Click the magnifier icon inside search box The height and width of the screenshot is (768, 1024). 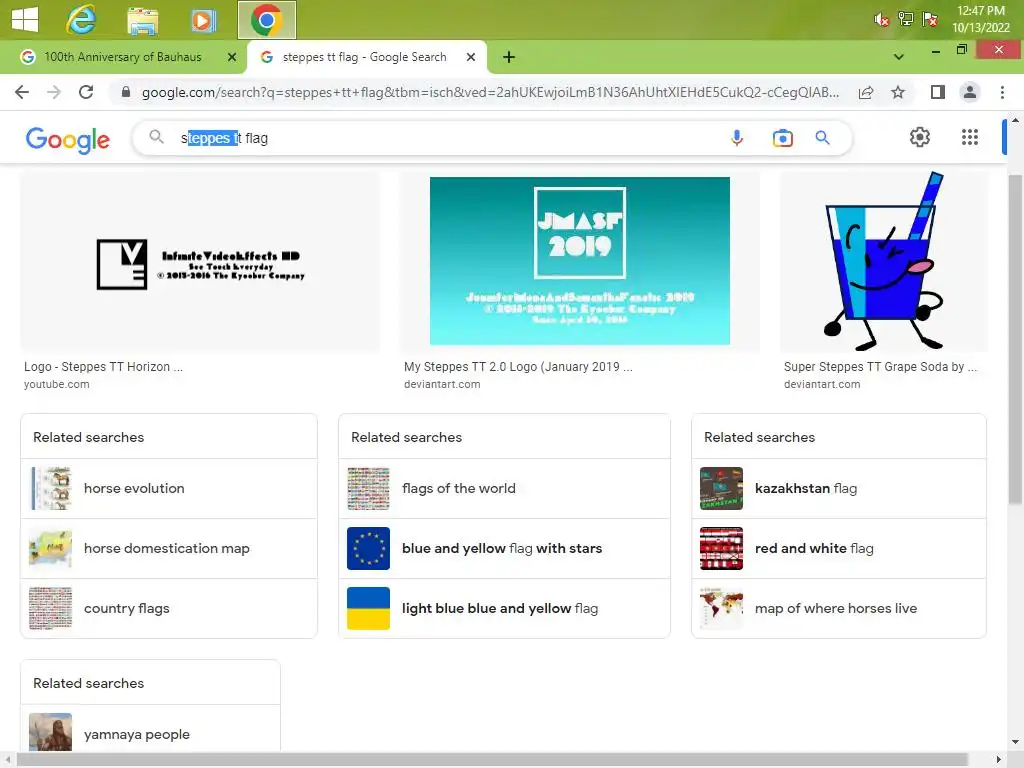coord(156,137)
